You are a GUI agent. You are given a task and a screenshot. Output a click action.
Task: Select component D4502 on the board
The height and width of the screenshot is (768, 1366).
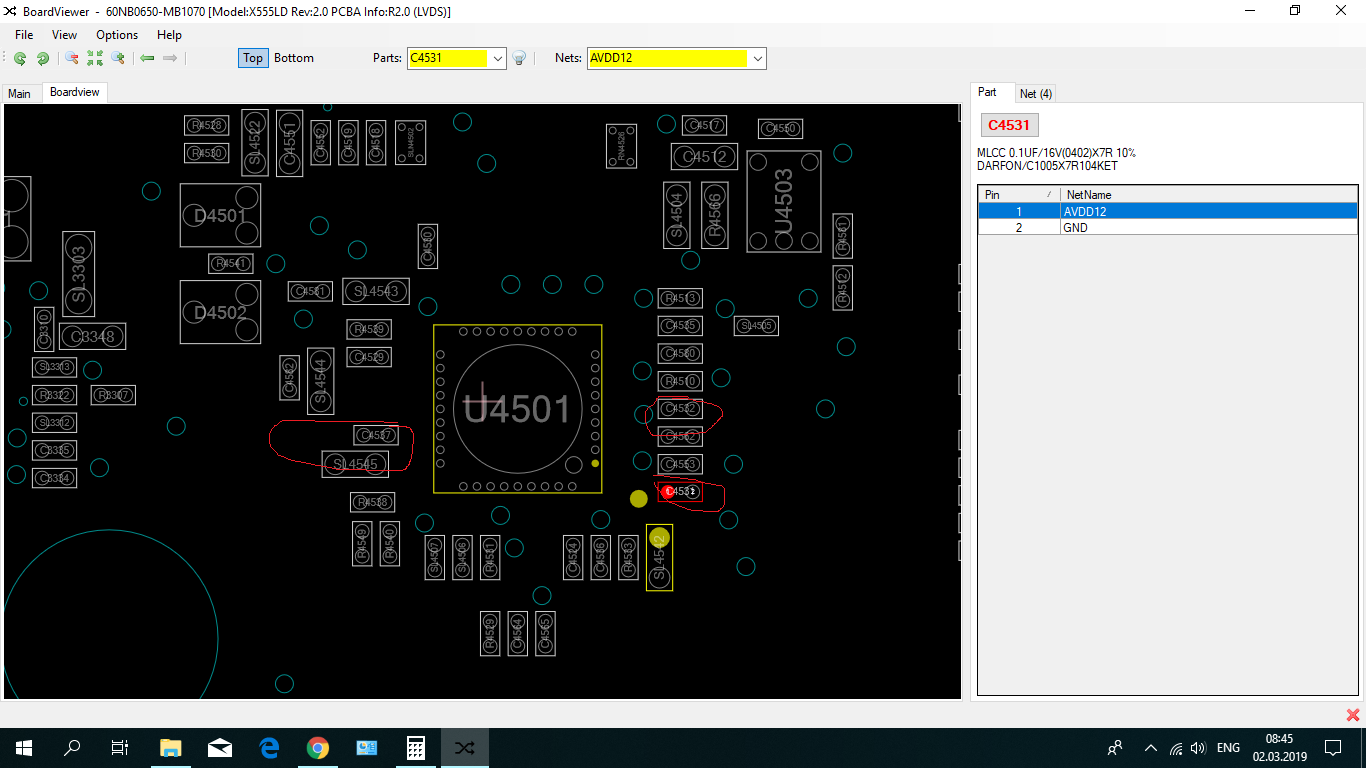coord(220,312)
